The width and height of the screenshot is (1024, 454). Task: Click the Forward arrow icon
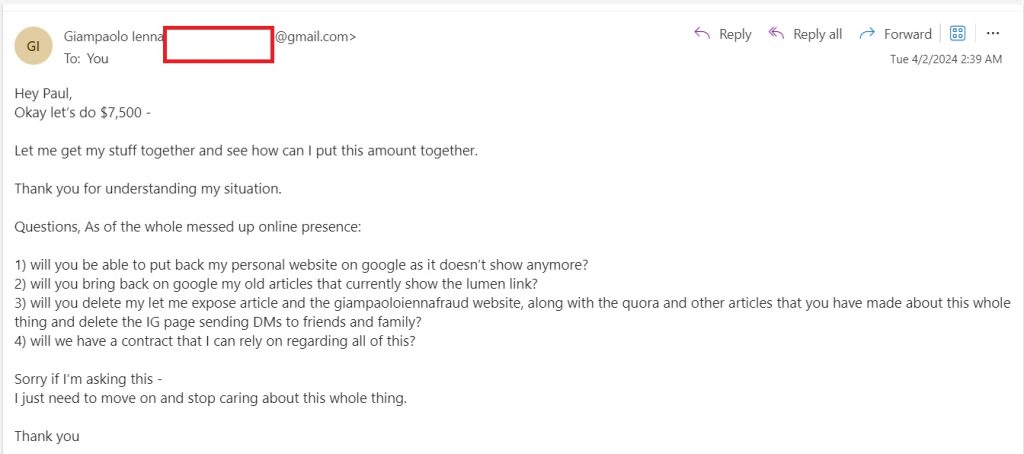click(867, 34)
